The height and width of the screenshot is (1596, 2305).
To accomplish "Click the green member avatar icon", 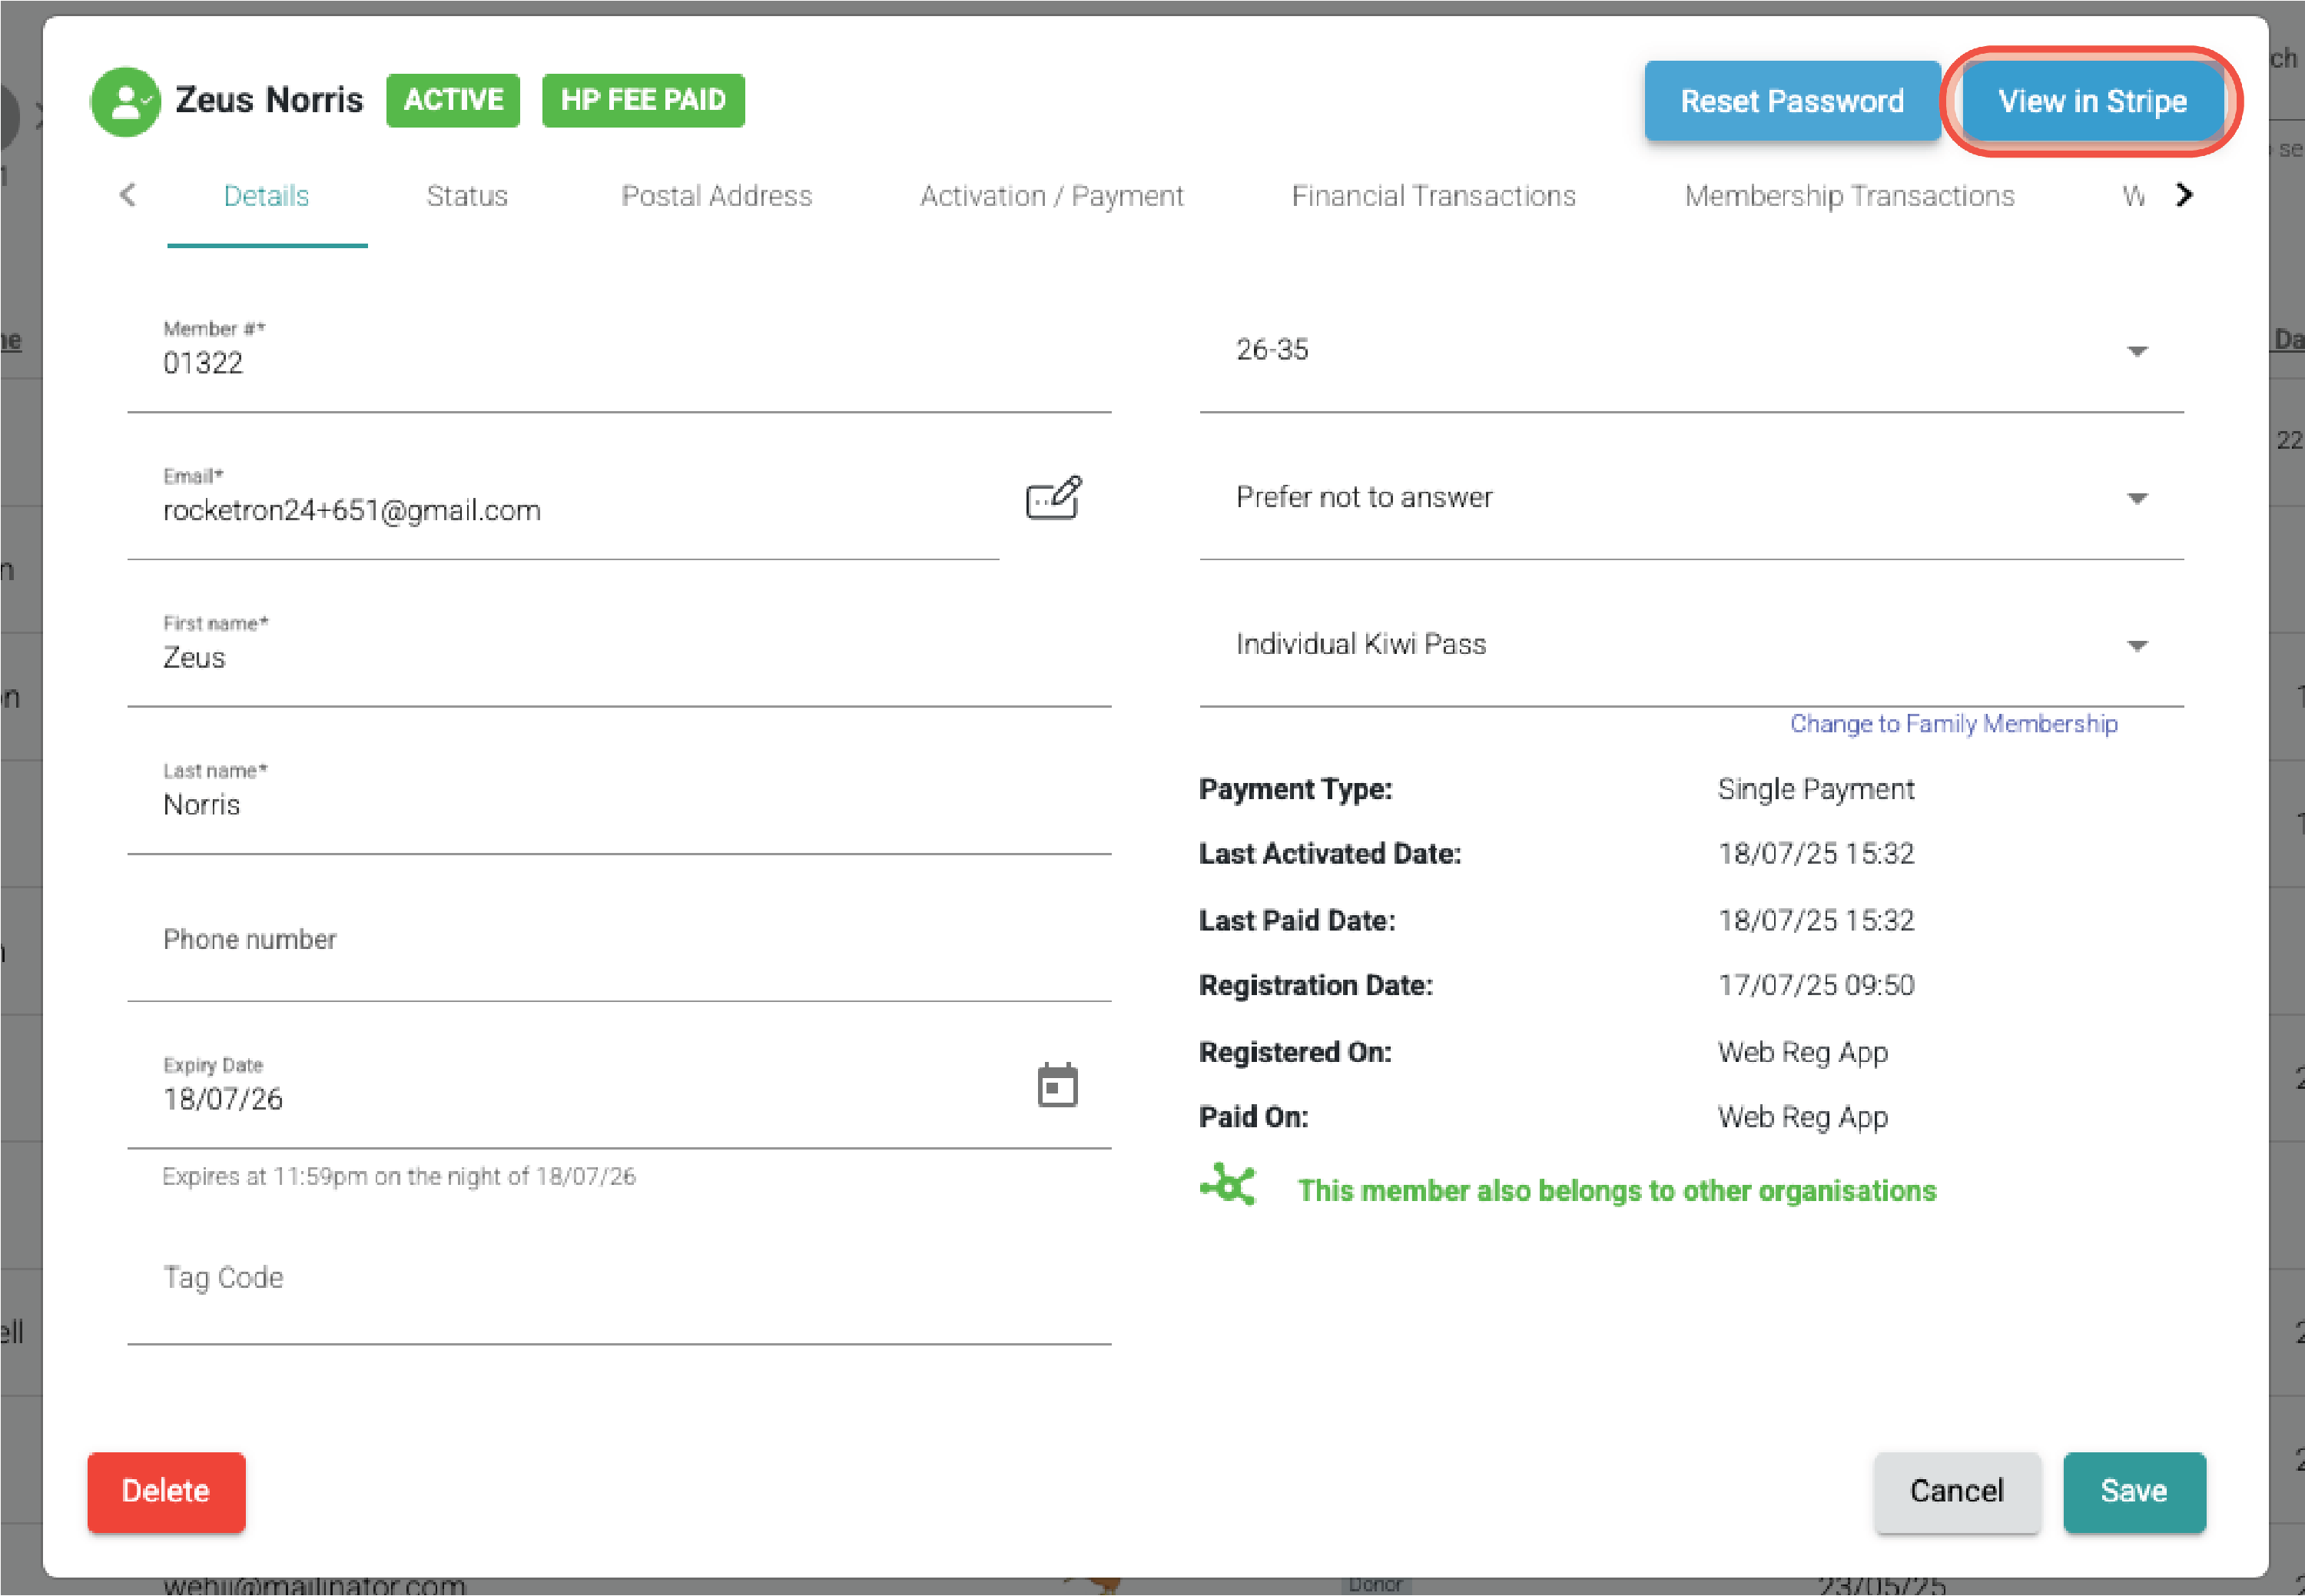I will 126,101.
